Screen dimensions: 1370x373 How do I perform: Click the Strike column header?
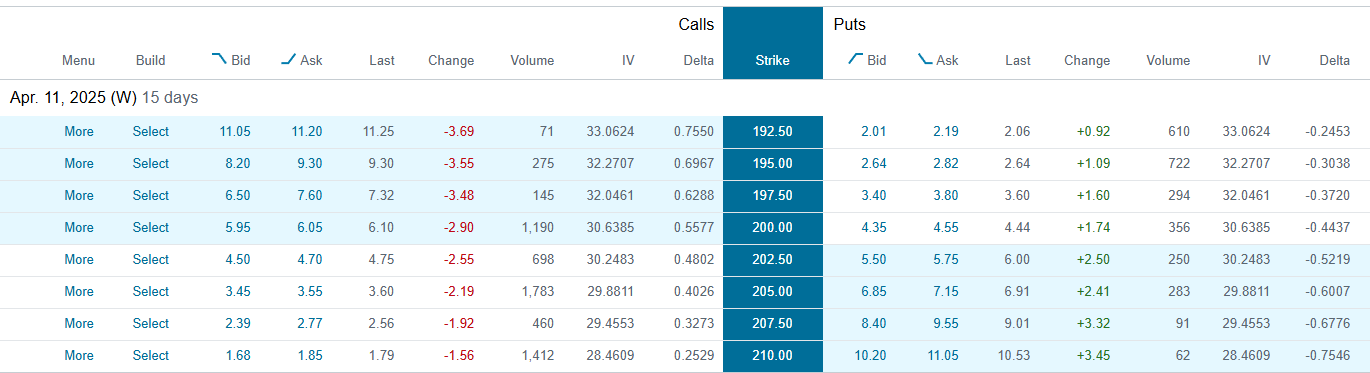coord(772,60)
